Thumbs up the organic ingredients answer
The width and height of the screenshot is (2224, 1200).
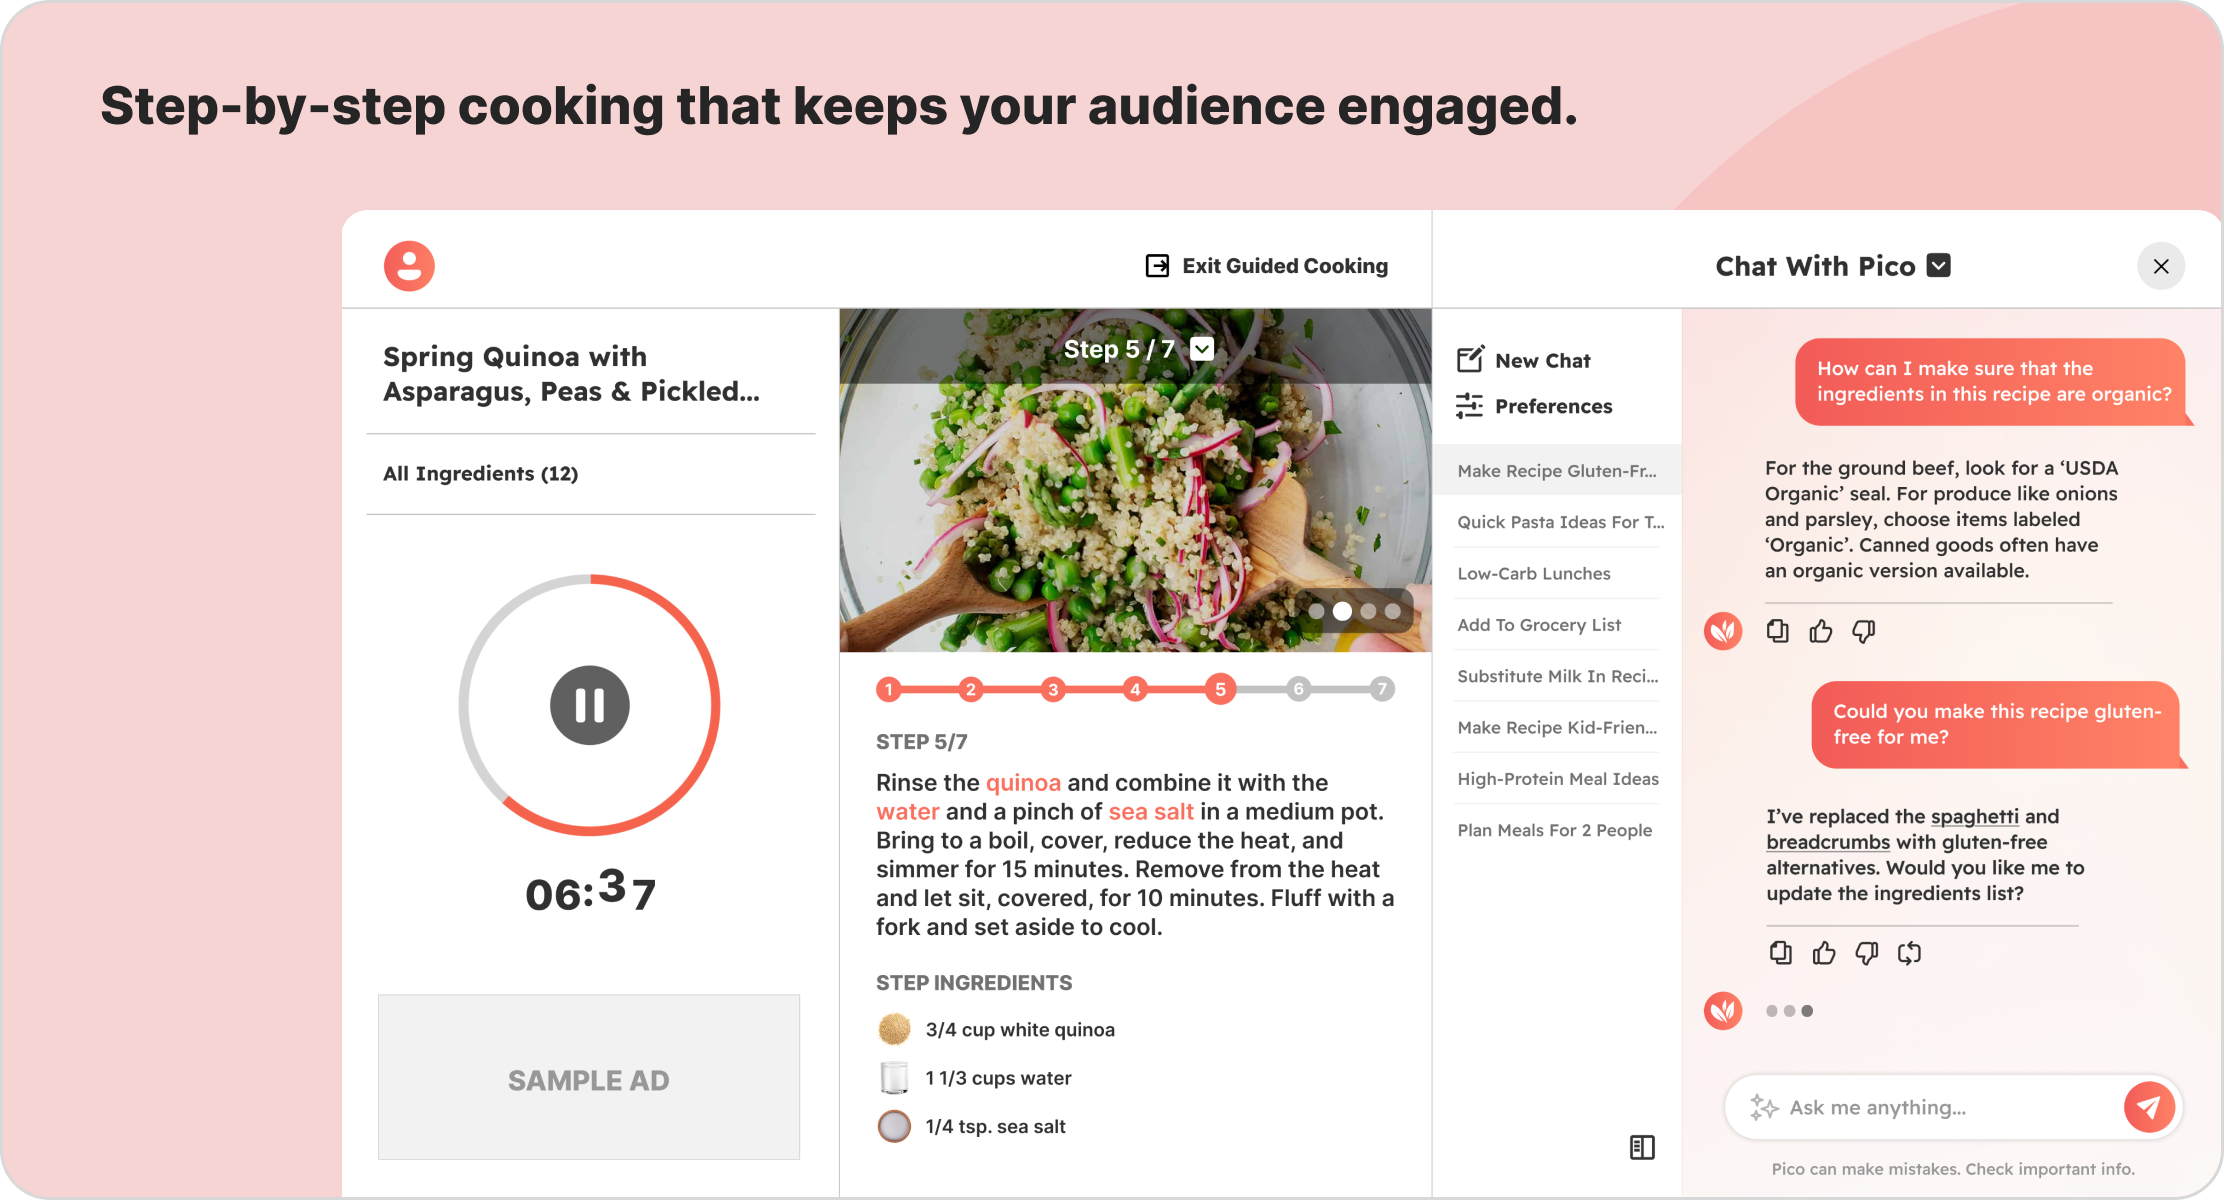[1820, 631]
